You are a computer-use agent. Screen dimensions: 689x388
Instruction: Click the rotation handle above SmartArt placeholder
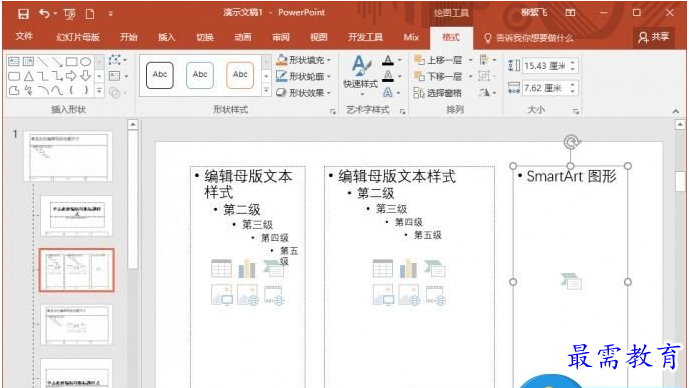click(x=571, y=142)
